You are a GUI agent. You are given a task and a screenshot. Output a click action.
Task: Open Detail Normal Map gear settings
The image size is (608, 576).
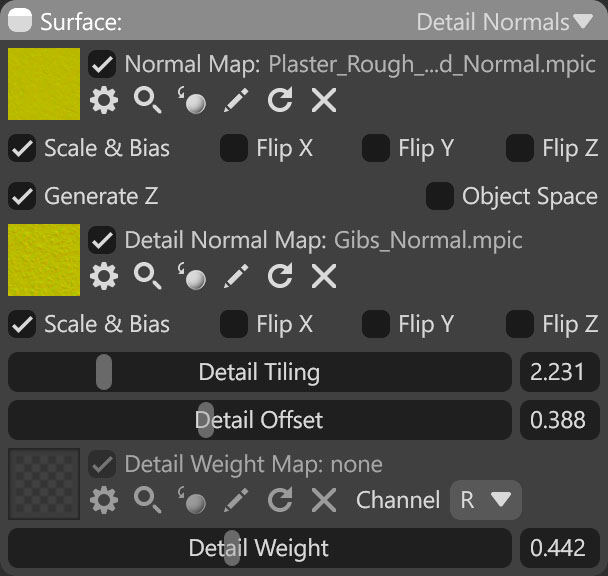pyautogui.click(x=103, y=276)
